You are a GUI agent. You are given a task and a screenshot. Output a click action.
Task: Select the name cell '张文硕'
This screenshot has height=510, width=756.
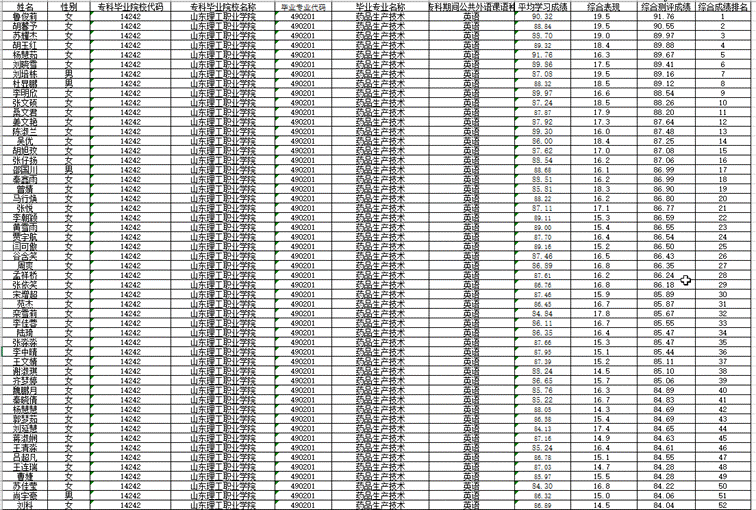coord(25,103)
